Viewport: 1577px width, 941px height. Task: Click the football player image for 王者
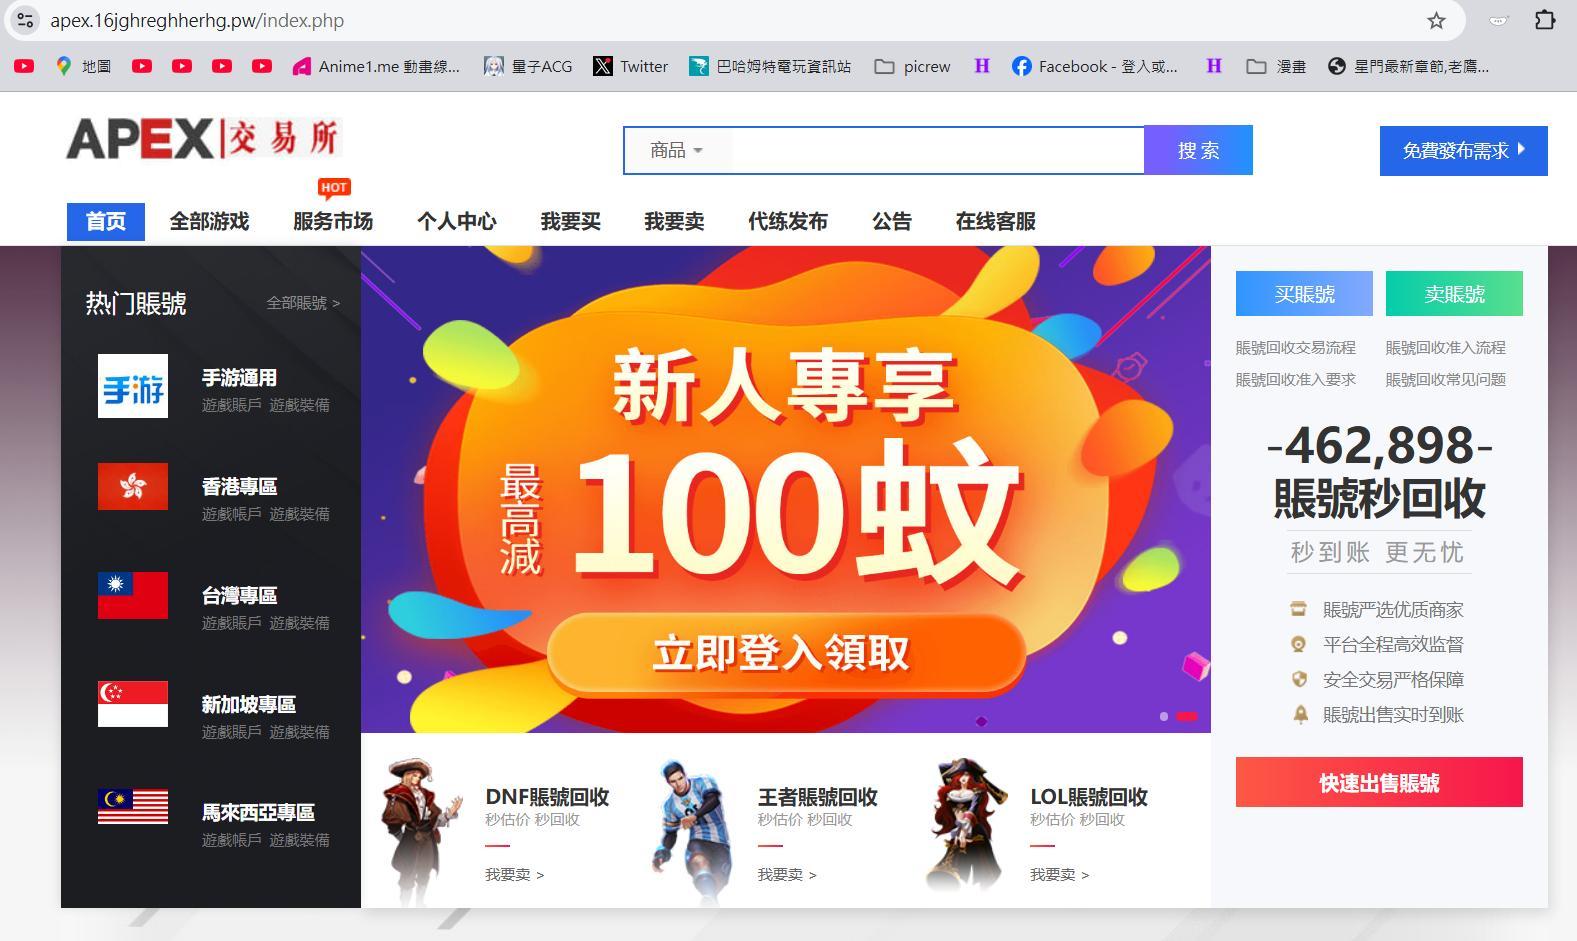(694, 830)
